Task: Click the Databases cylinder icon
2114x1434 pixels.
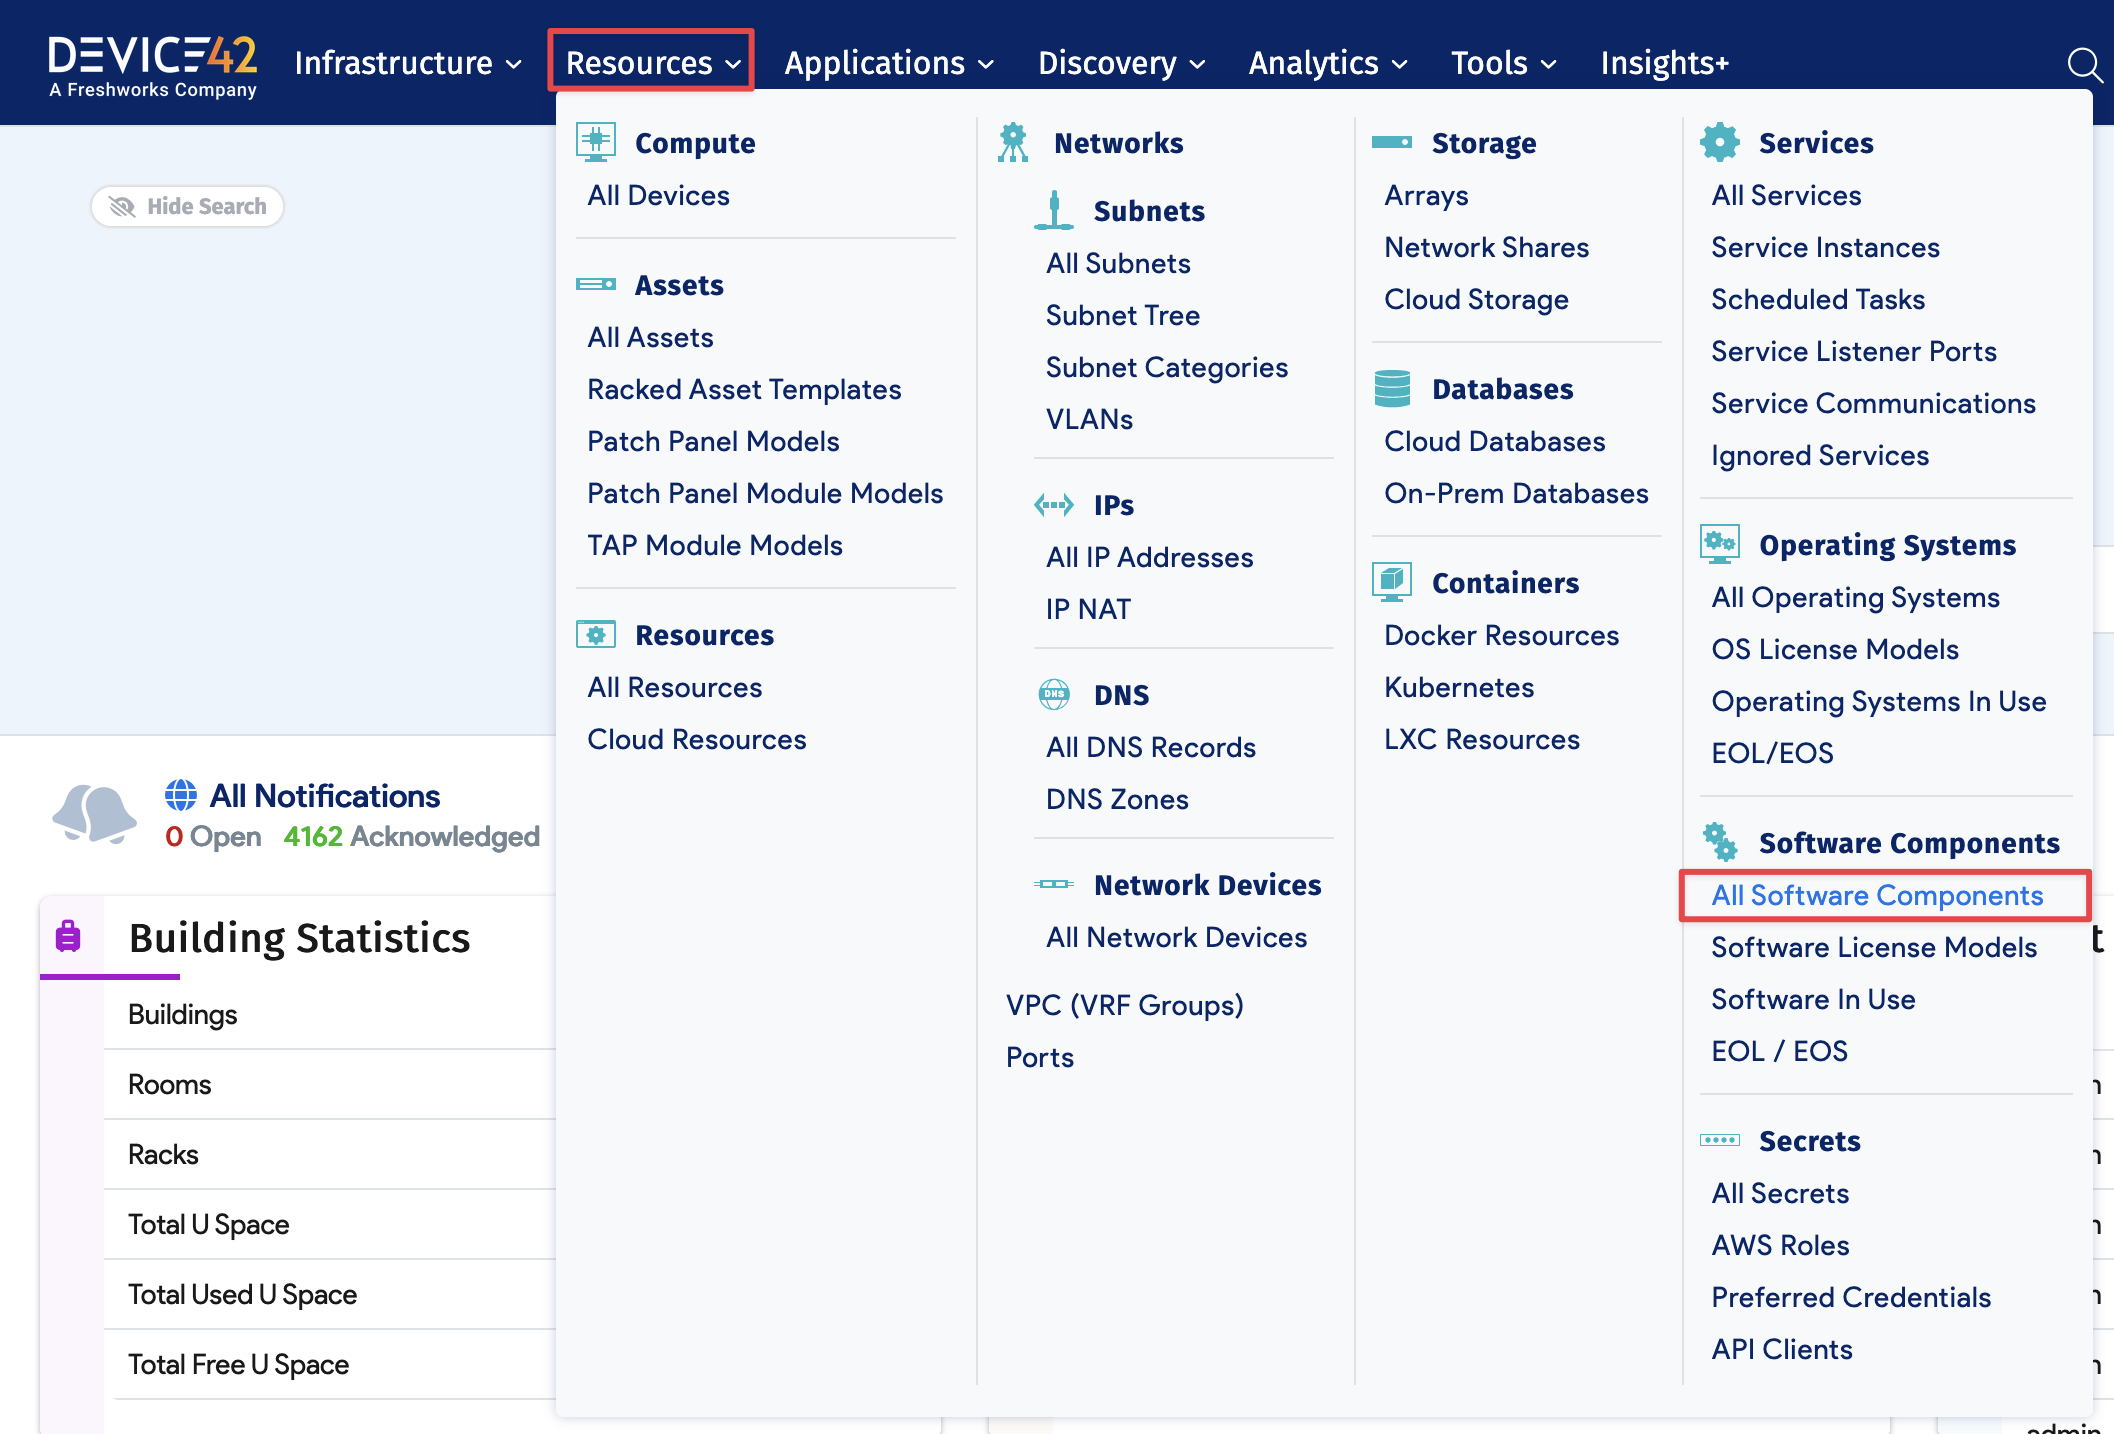Action: coord(1393,388)
